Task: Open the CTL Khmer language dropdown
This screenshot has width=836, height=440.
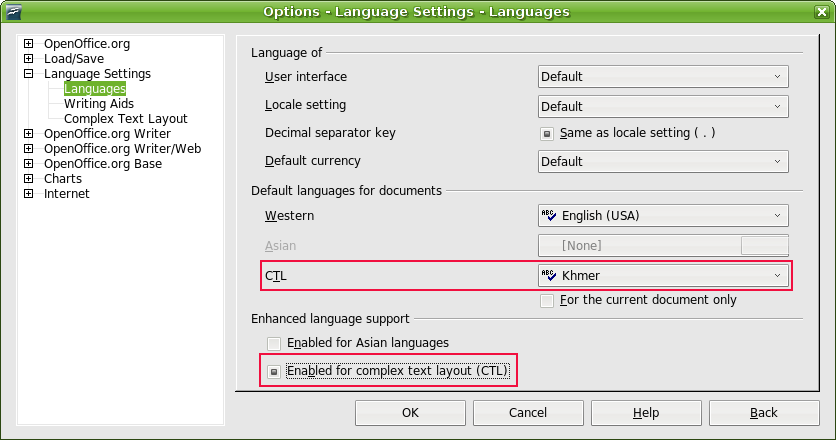Action: click(x=663, y=275)
